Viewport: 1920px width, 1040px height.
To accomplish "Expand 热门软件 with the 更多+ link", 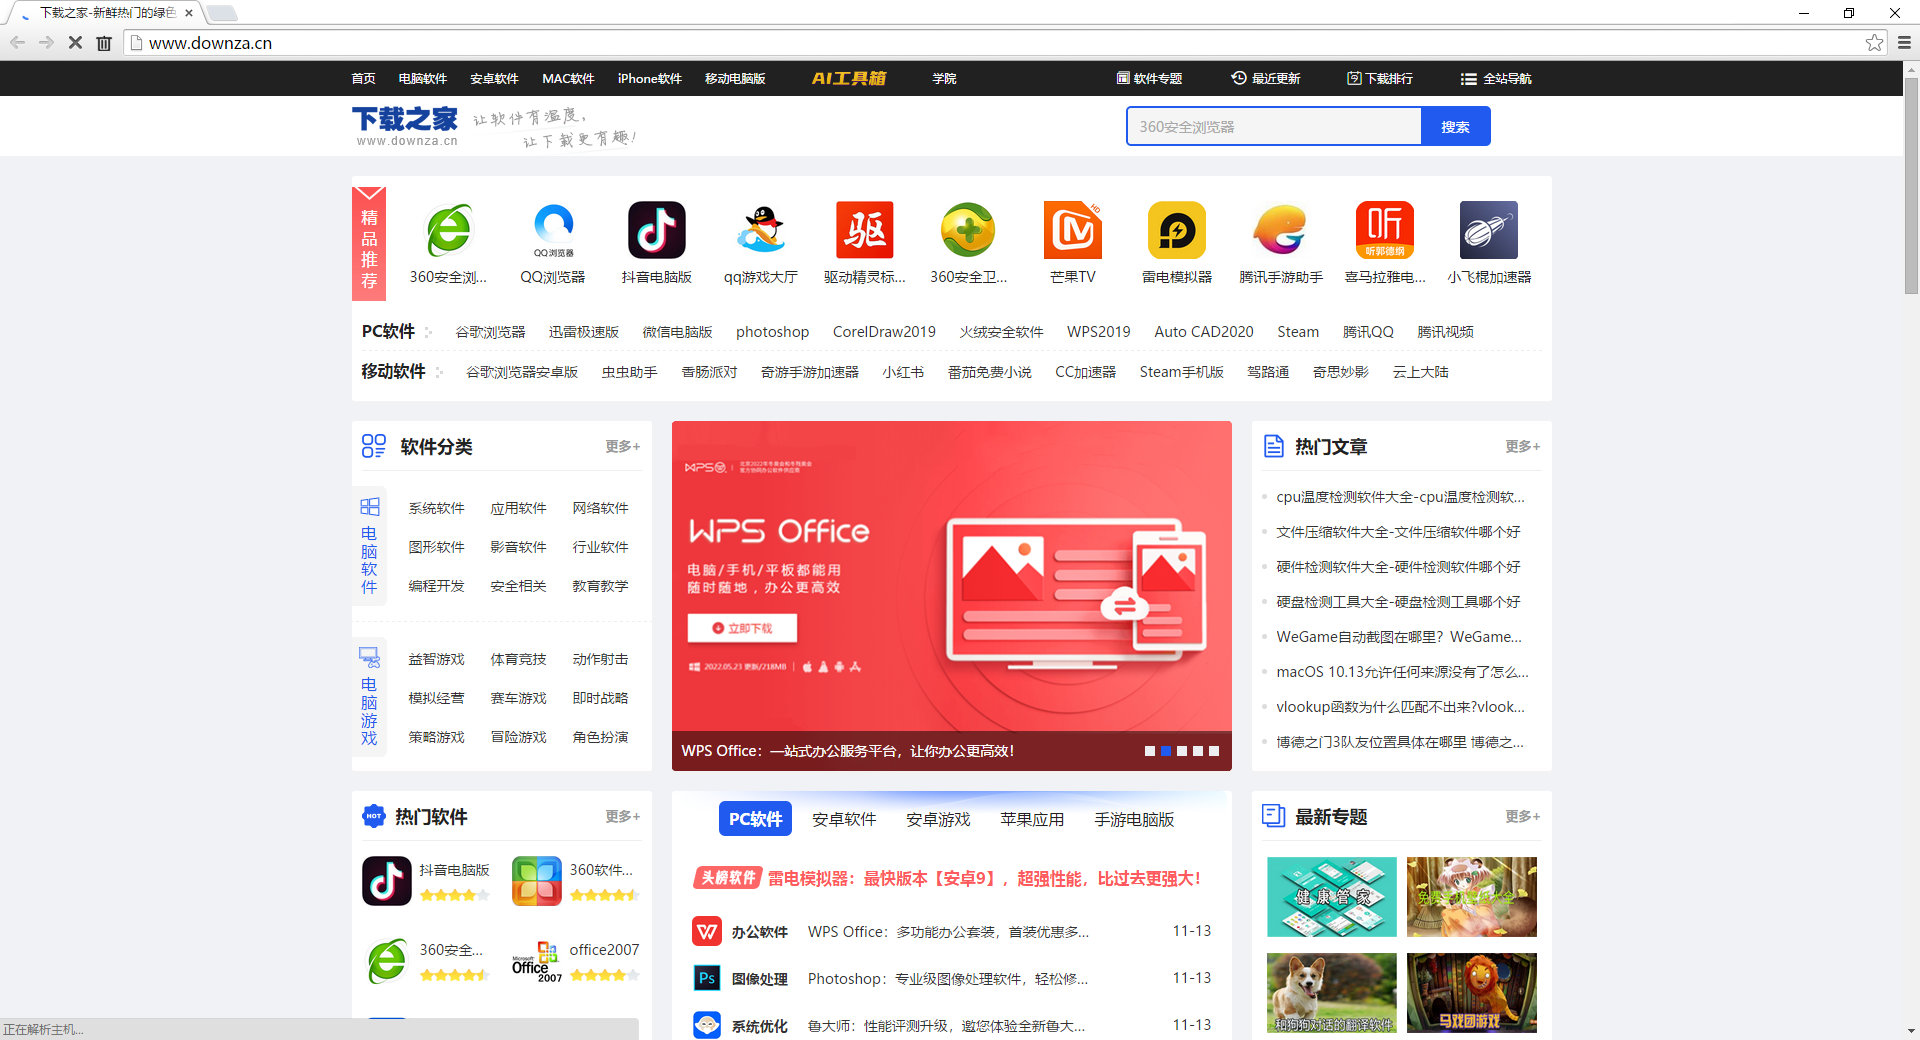I will tap(622, 817).
